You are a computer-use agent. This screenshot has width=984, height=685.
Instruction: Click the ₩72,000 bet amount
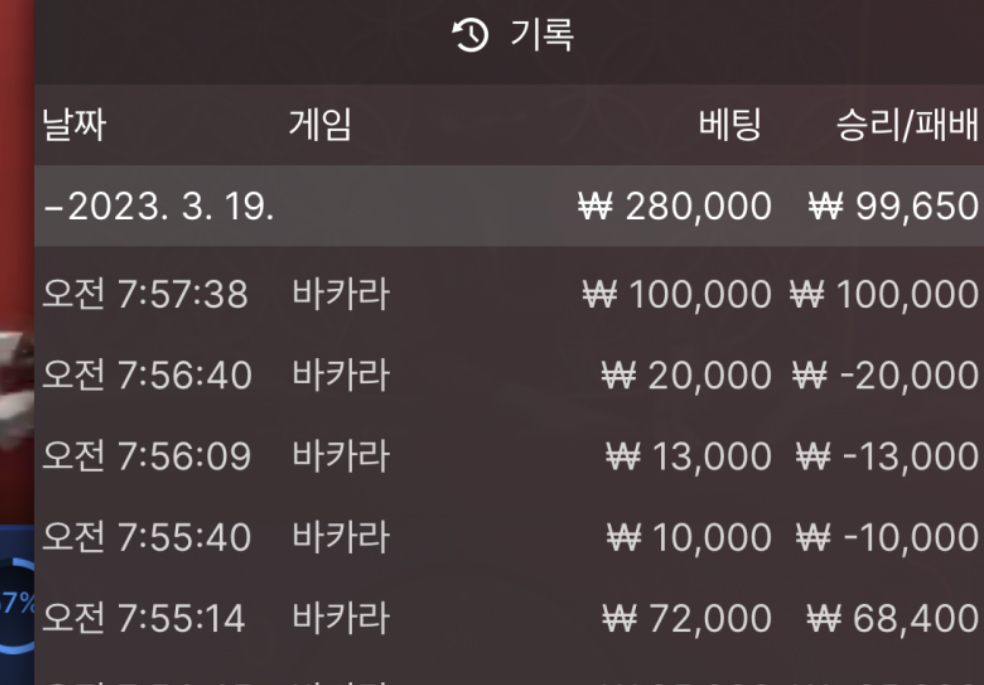point(687,619)
